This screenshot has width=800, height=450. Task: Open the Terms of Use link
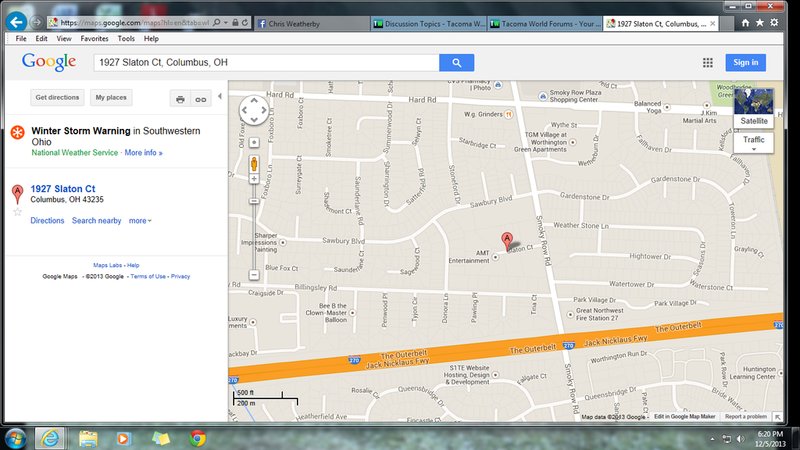(148, 277)
